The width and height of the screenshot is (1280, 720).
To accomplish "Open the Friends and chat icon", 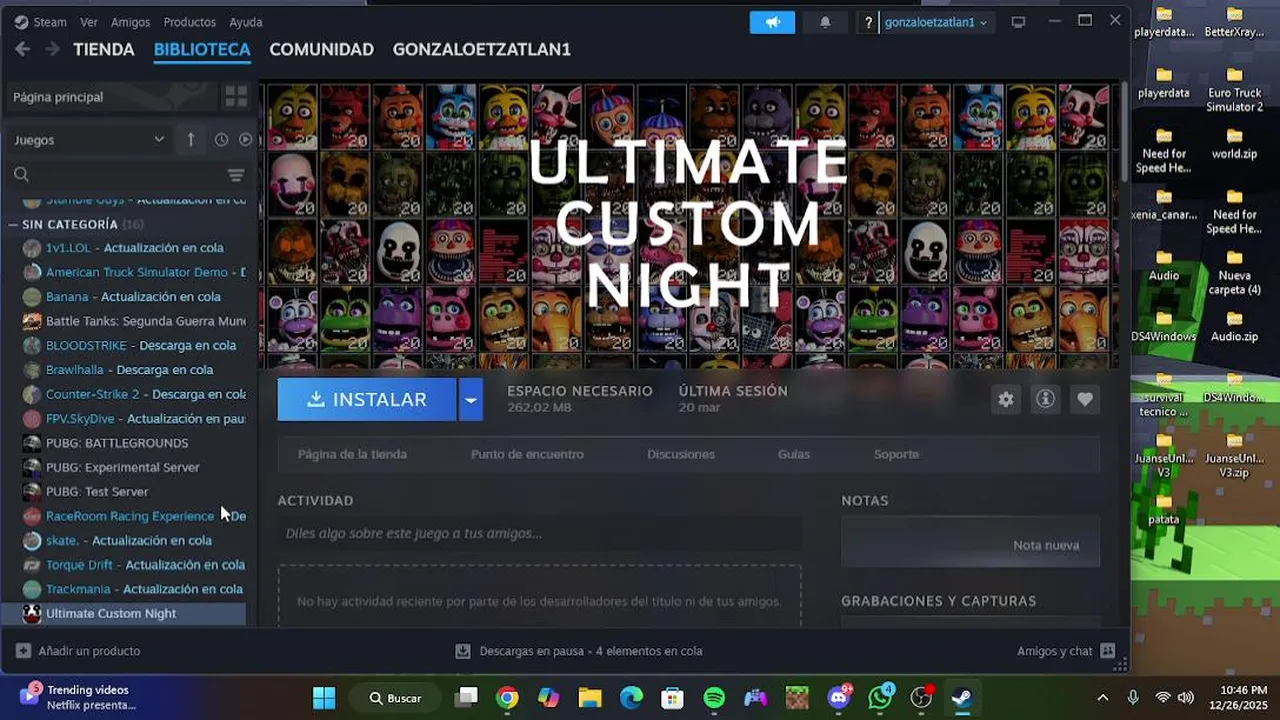I will (1108, 651).
